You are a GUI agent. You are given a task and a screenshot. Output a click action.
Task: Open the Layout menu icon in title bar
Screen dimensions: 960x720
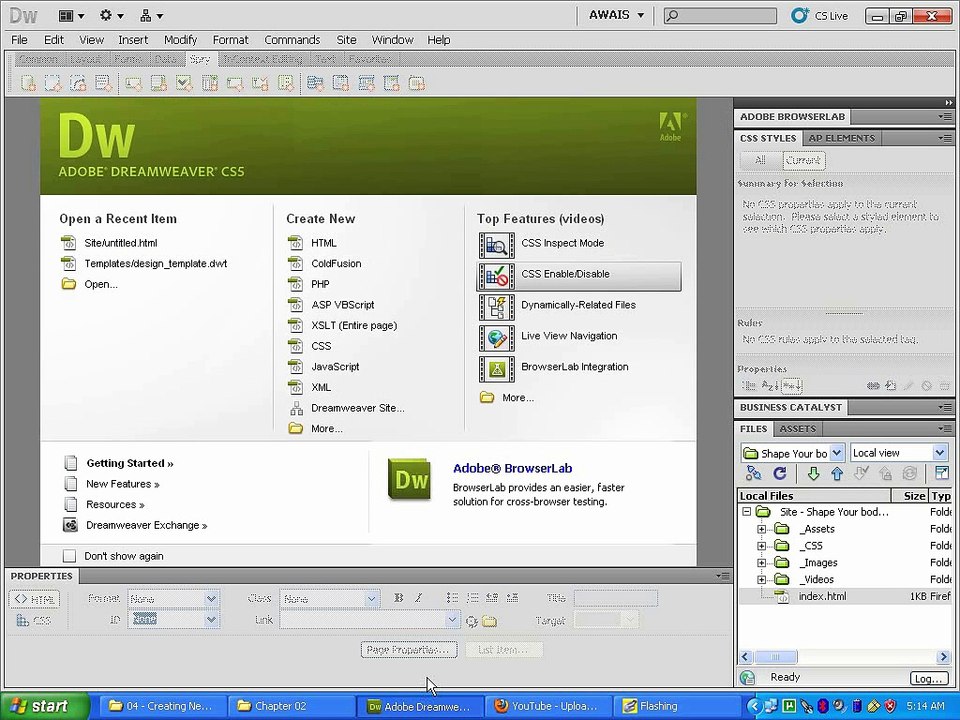coord(71,15)
